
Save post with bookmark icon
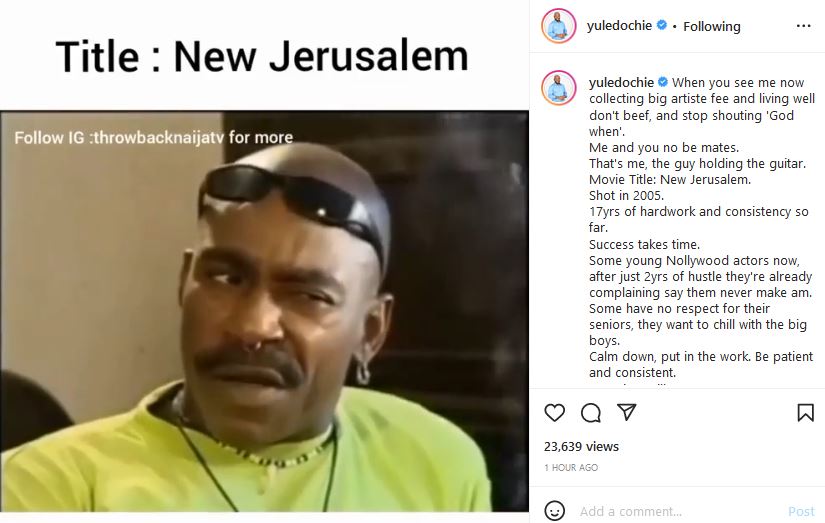click(805, 413)
